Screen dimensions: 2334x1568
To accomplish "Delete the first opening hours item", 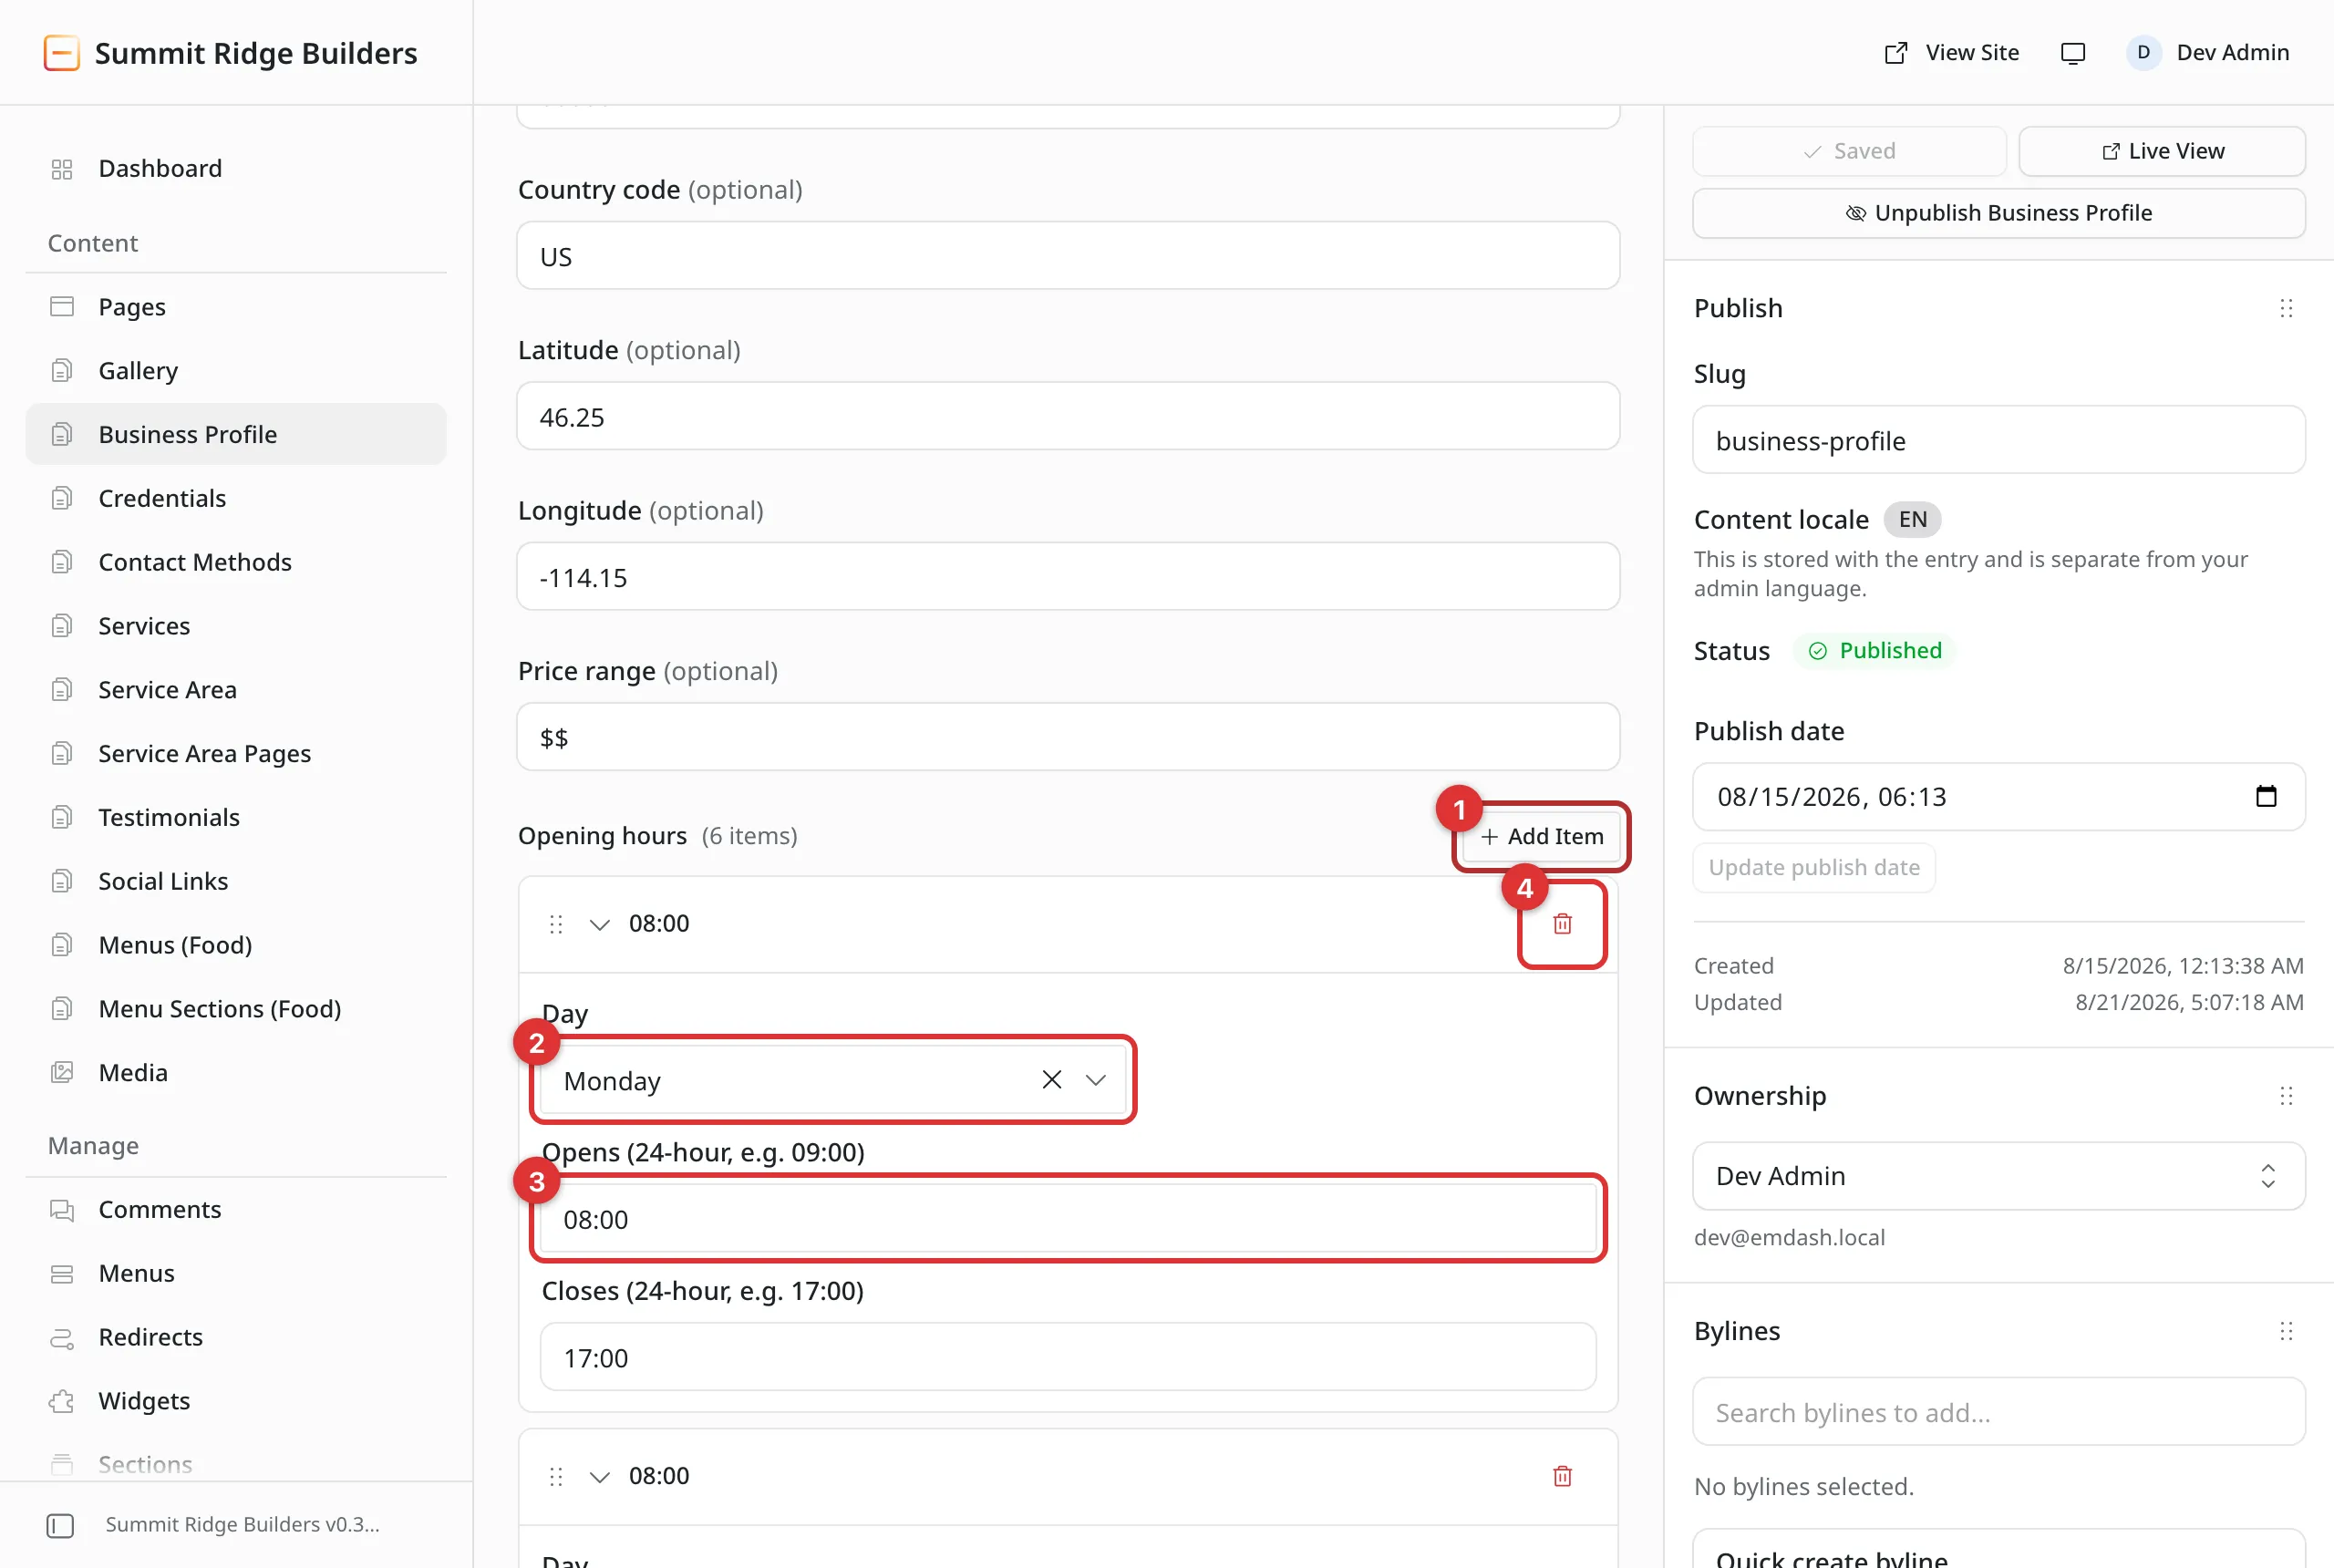I will [1562, 924].
